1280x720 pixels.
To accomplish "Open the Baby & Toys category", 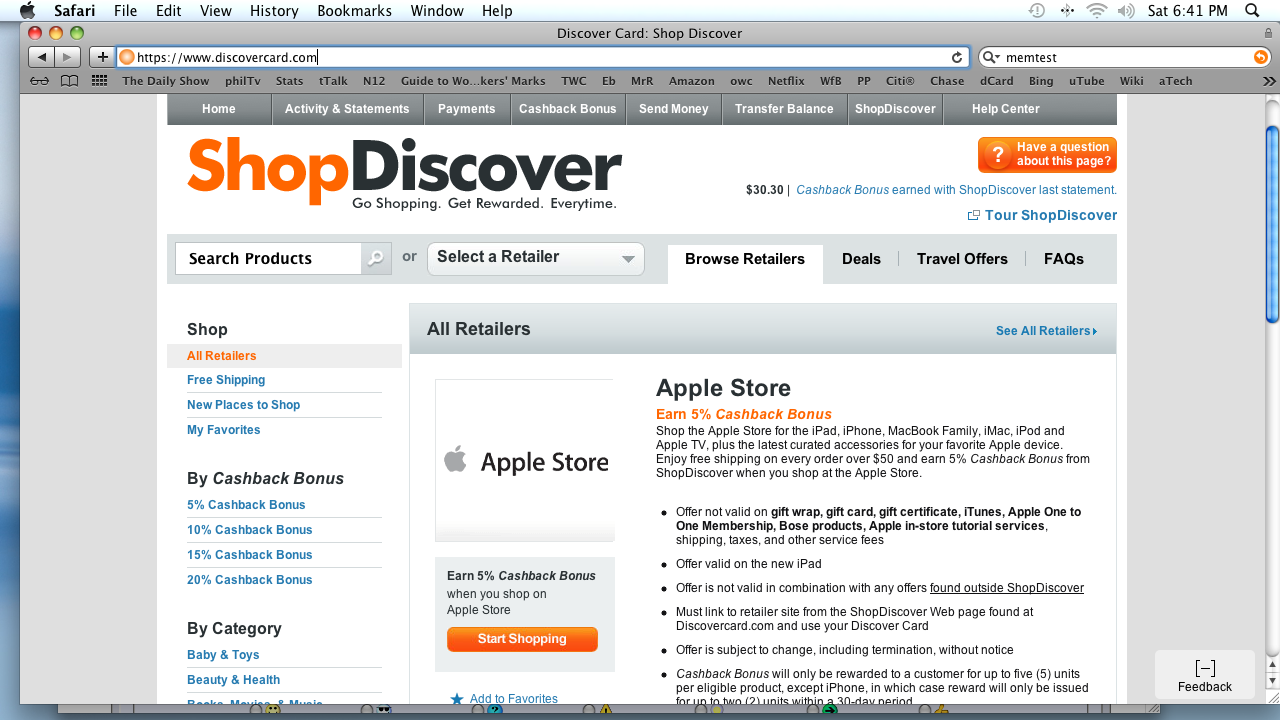I will (223, 655).
